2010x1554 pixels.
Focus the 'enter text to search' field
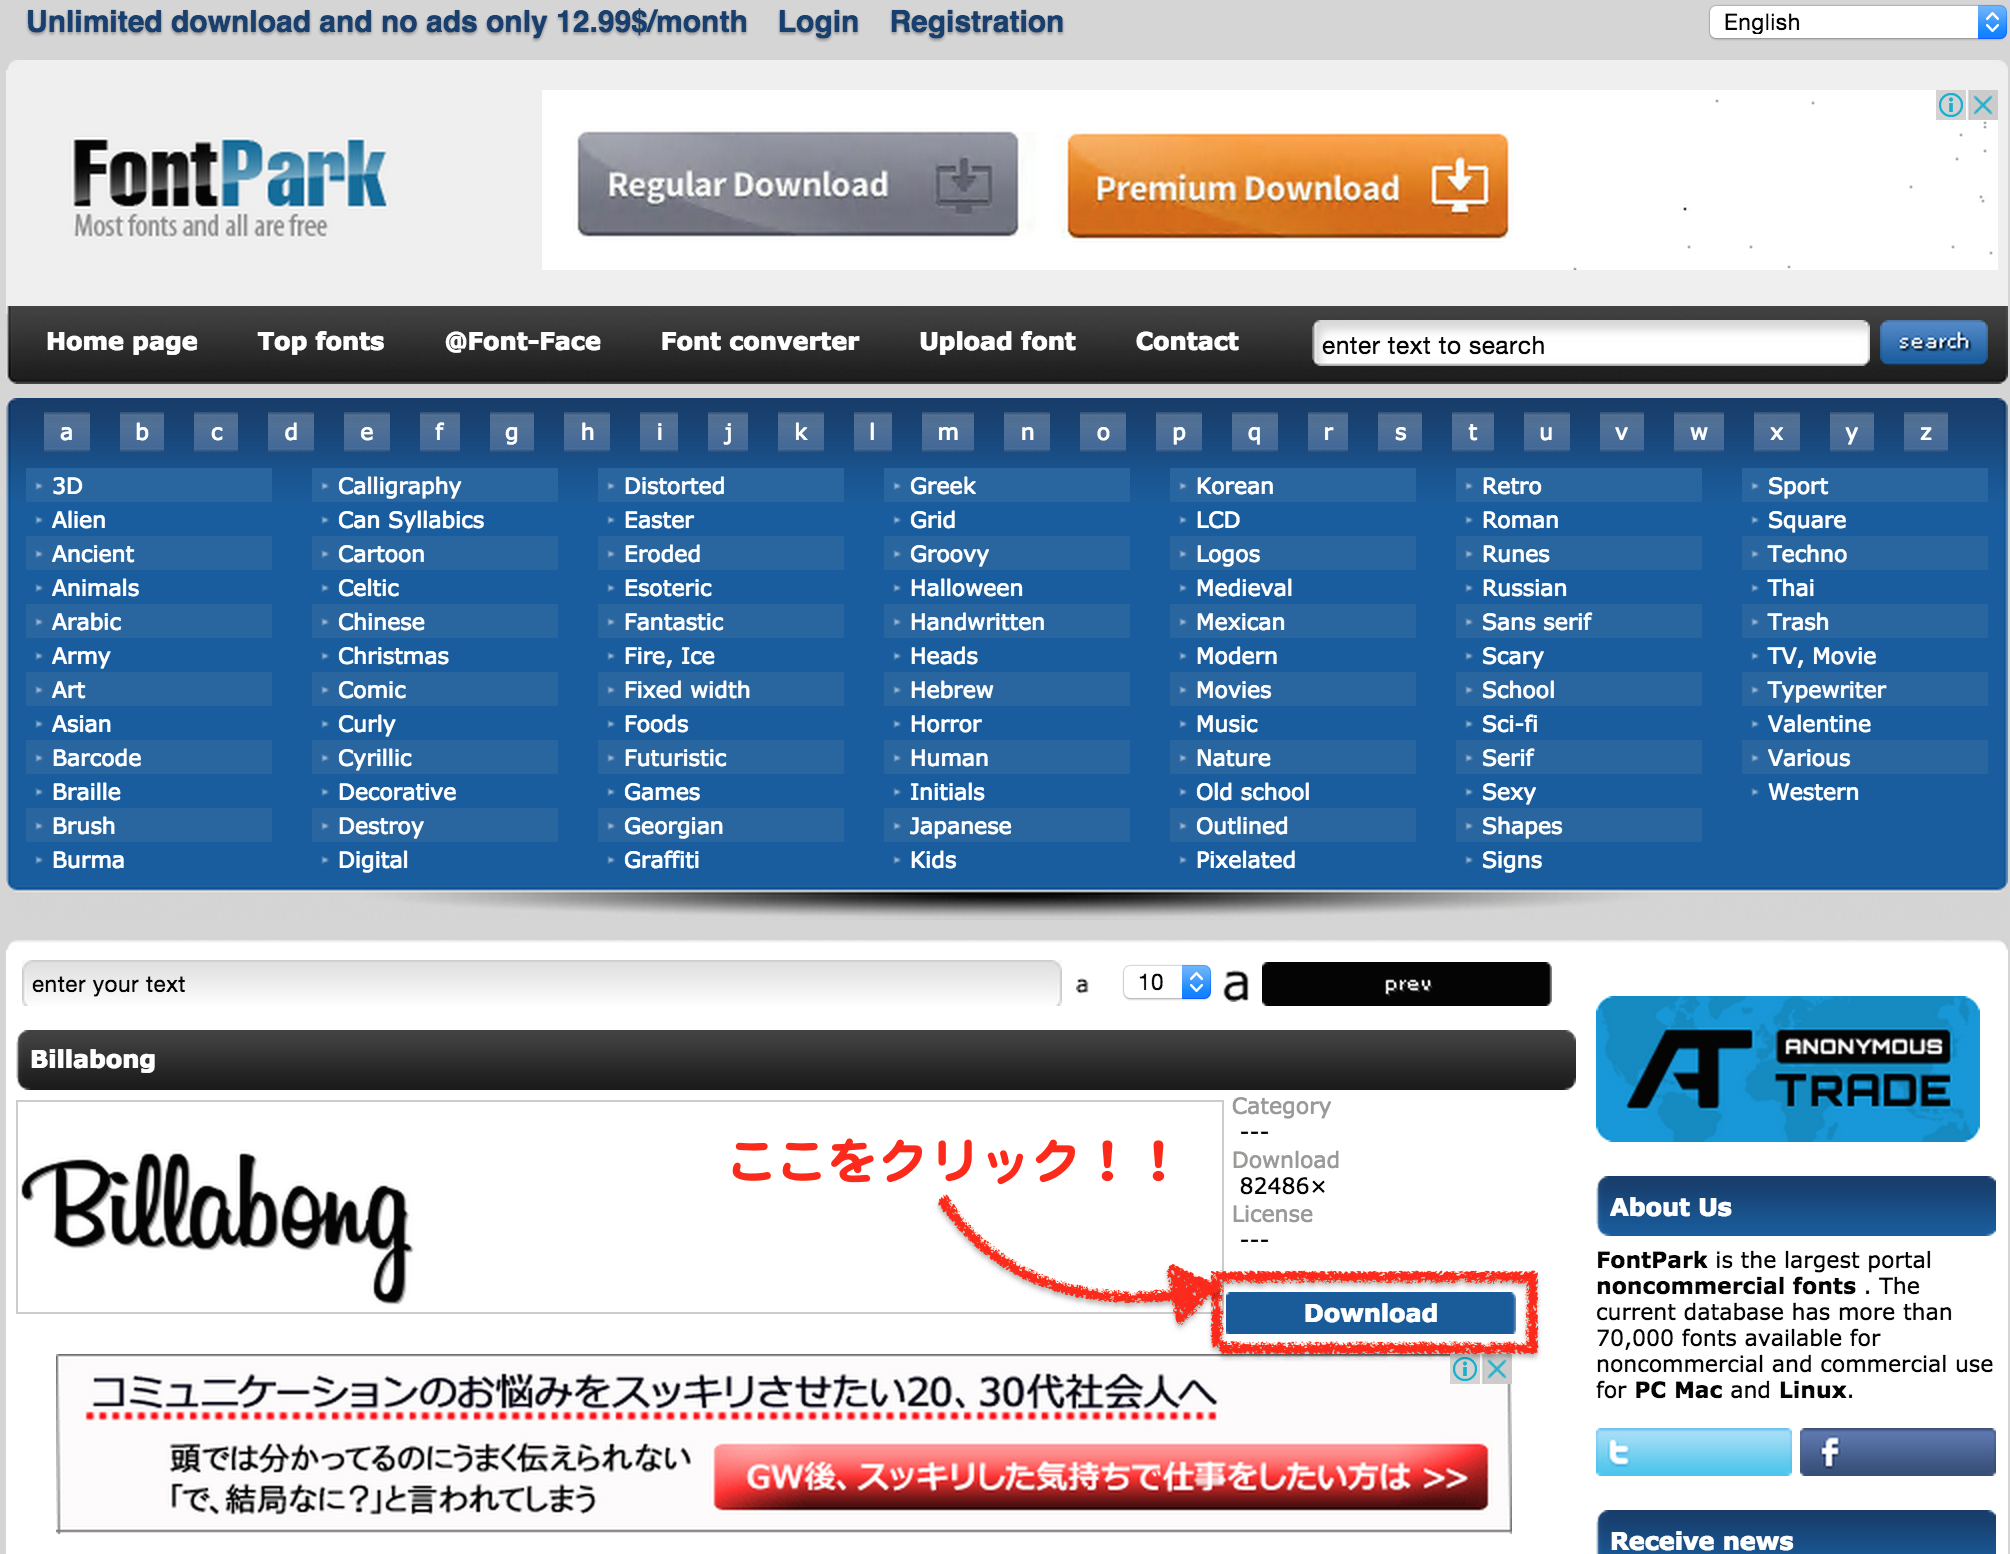click(1590, 344)
